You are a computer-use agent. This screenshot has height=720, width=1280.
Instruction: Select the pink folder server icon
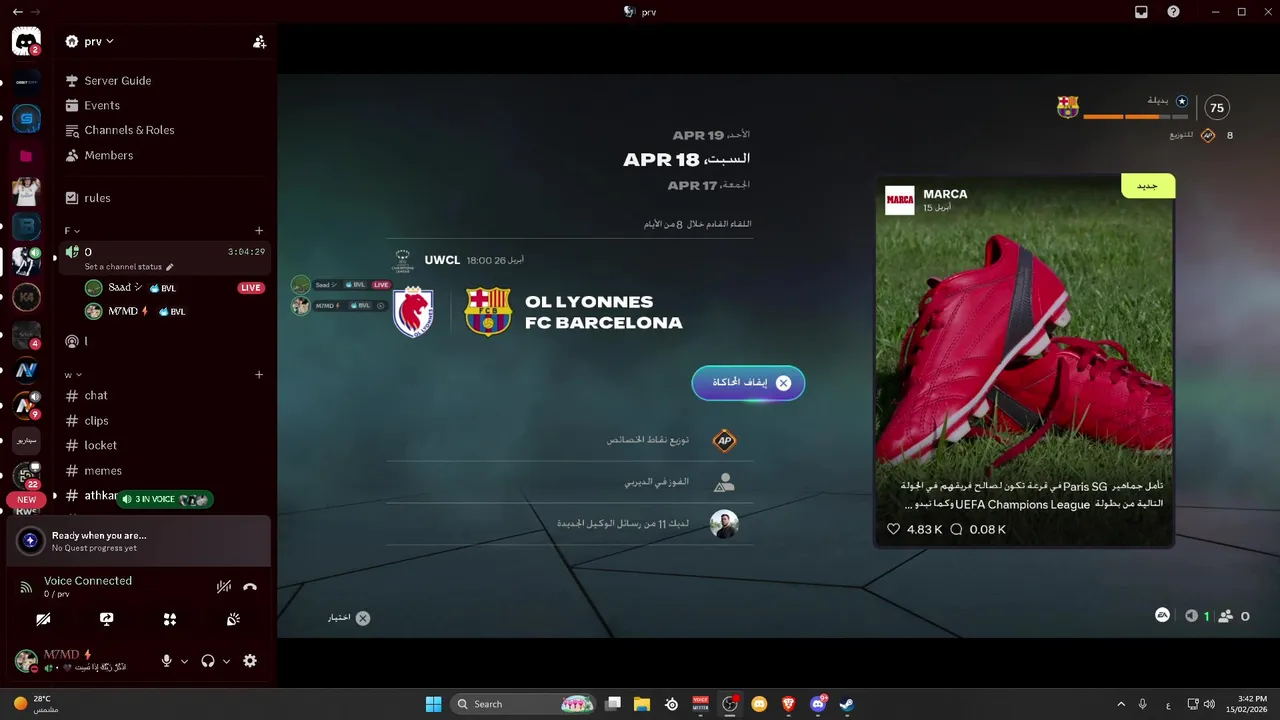26,156
